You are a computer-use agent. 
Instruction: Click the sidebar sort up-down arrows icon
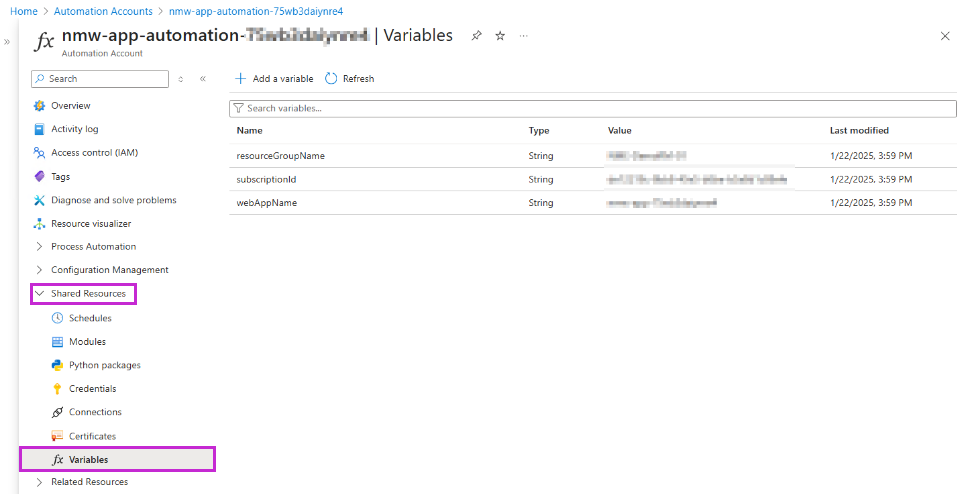tap(181, 79)
